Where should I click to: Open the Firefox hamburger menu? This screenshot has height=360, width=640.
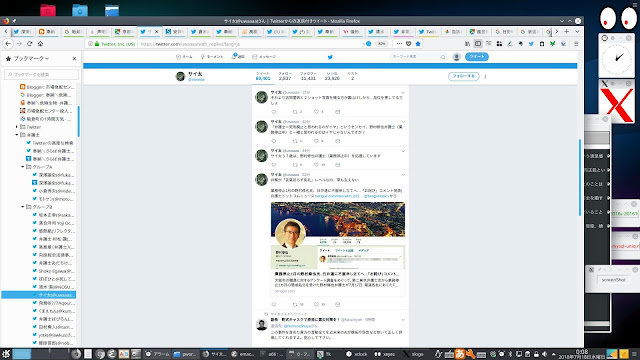pos(576,44)
